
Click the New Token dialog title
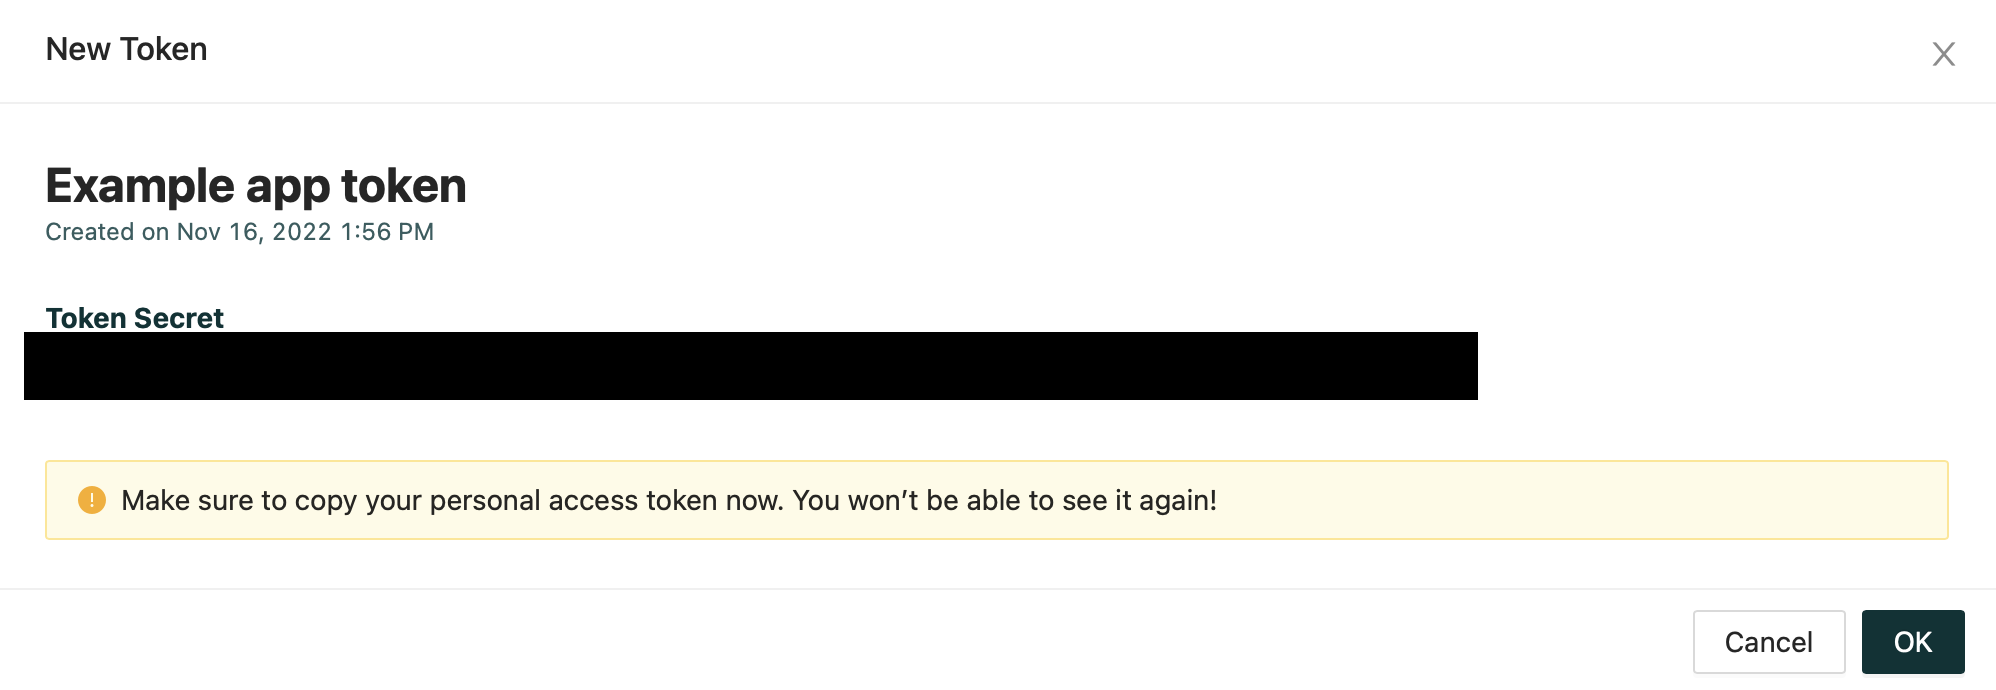(127, 49)
